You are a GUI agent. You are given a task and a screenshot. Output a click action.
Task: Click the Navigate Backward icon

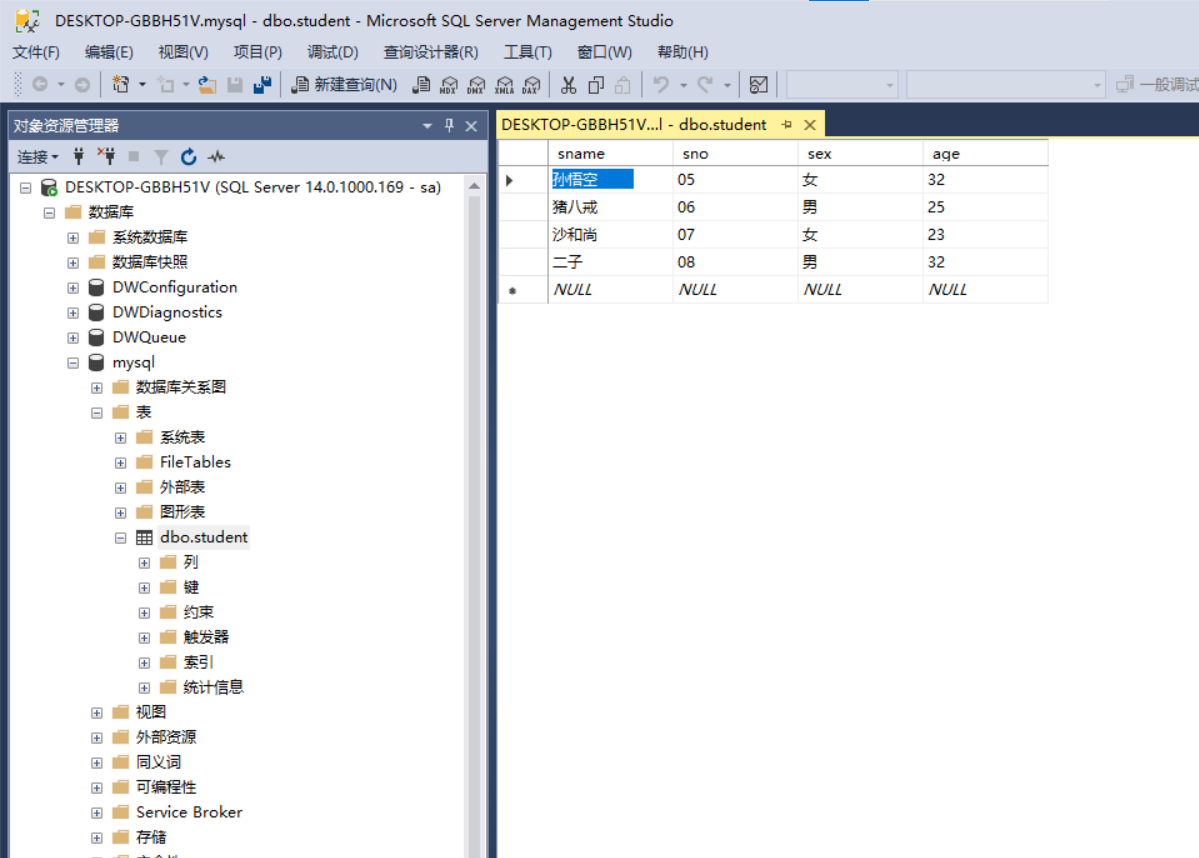point(40,84)
